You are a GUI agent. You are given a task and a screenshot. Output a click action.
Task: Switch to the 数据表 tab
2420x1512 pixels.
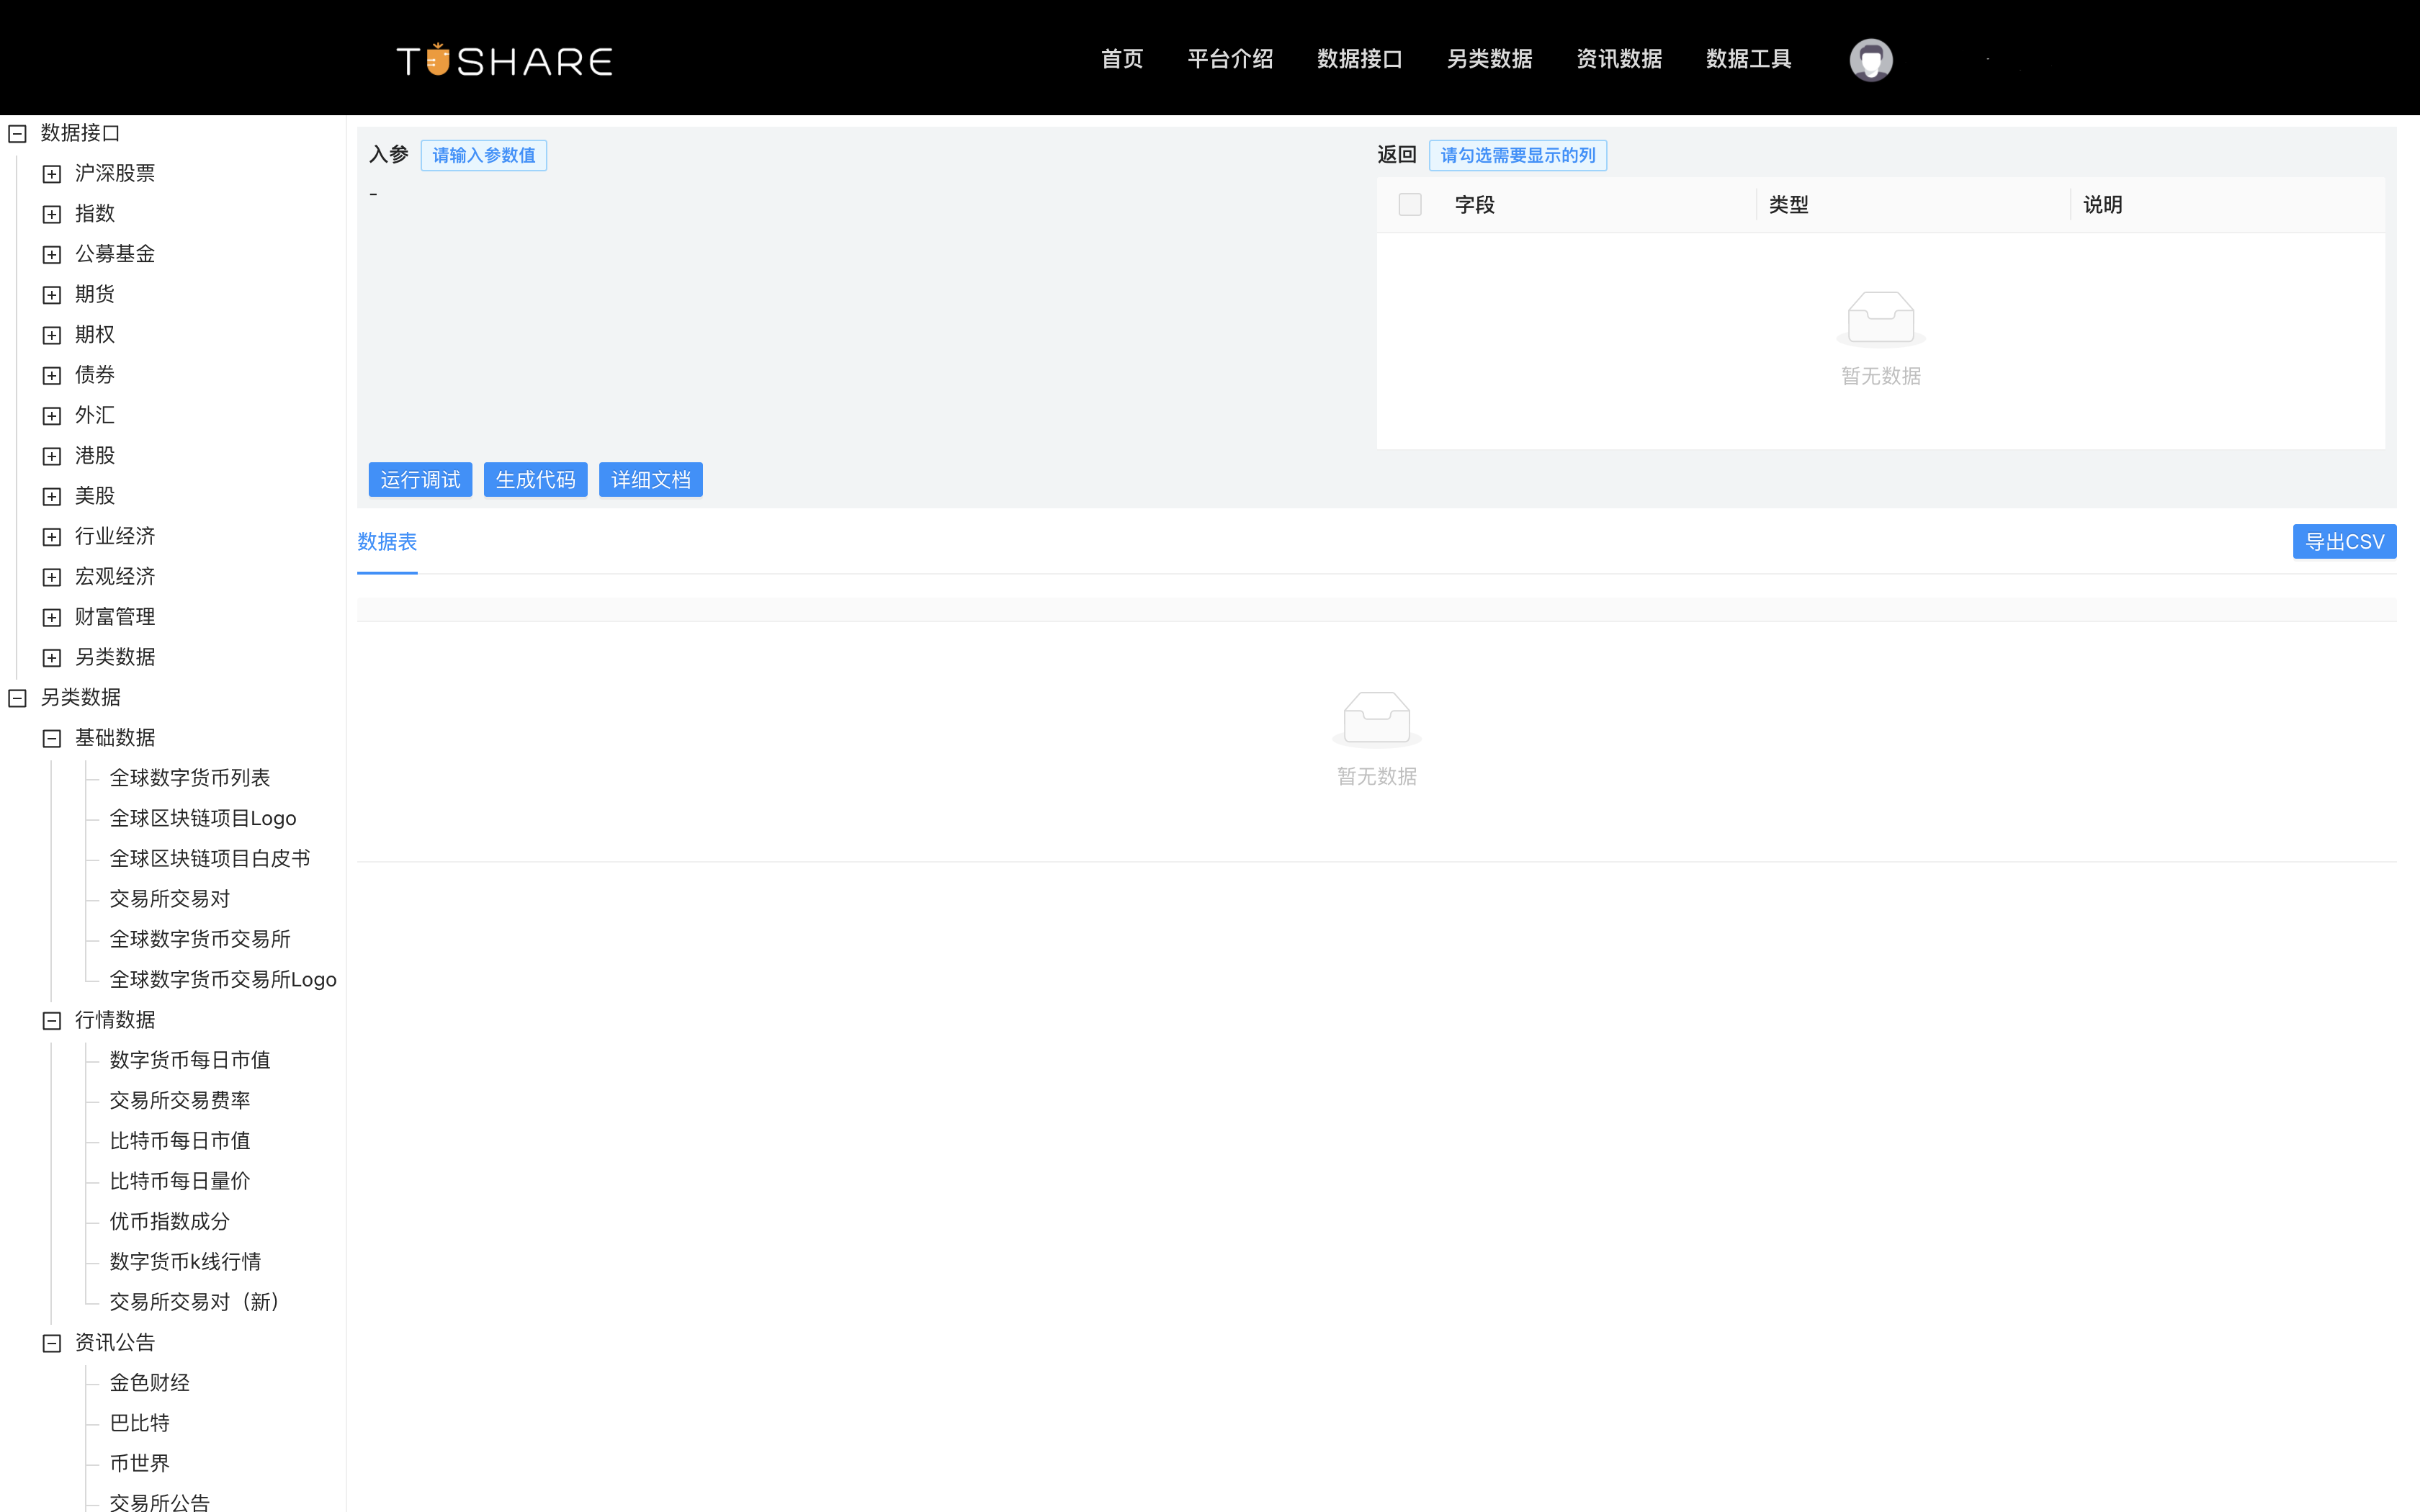click(x=387, y=542)
